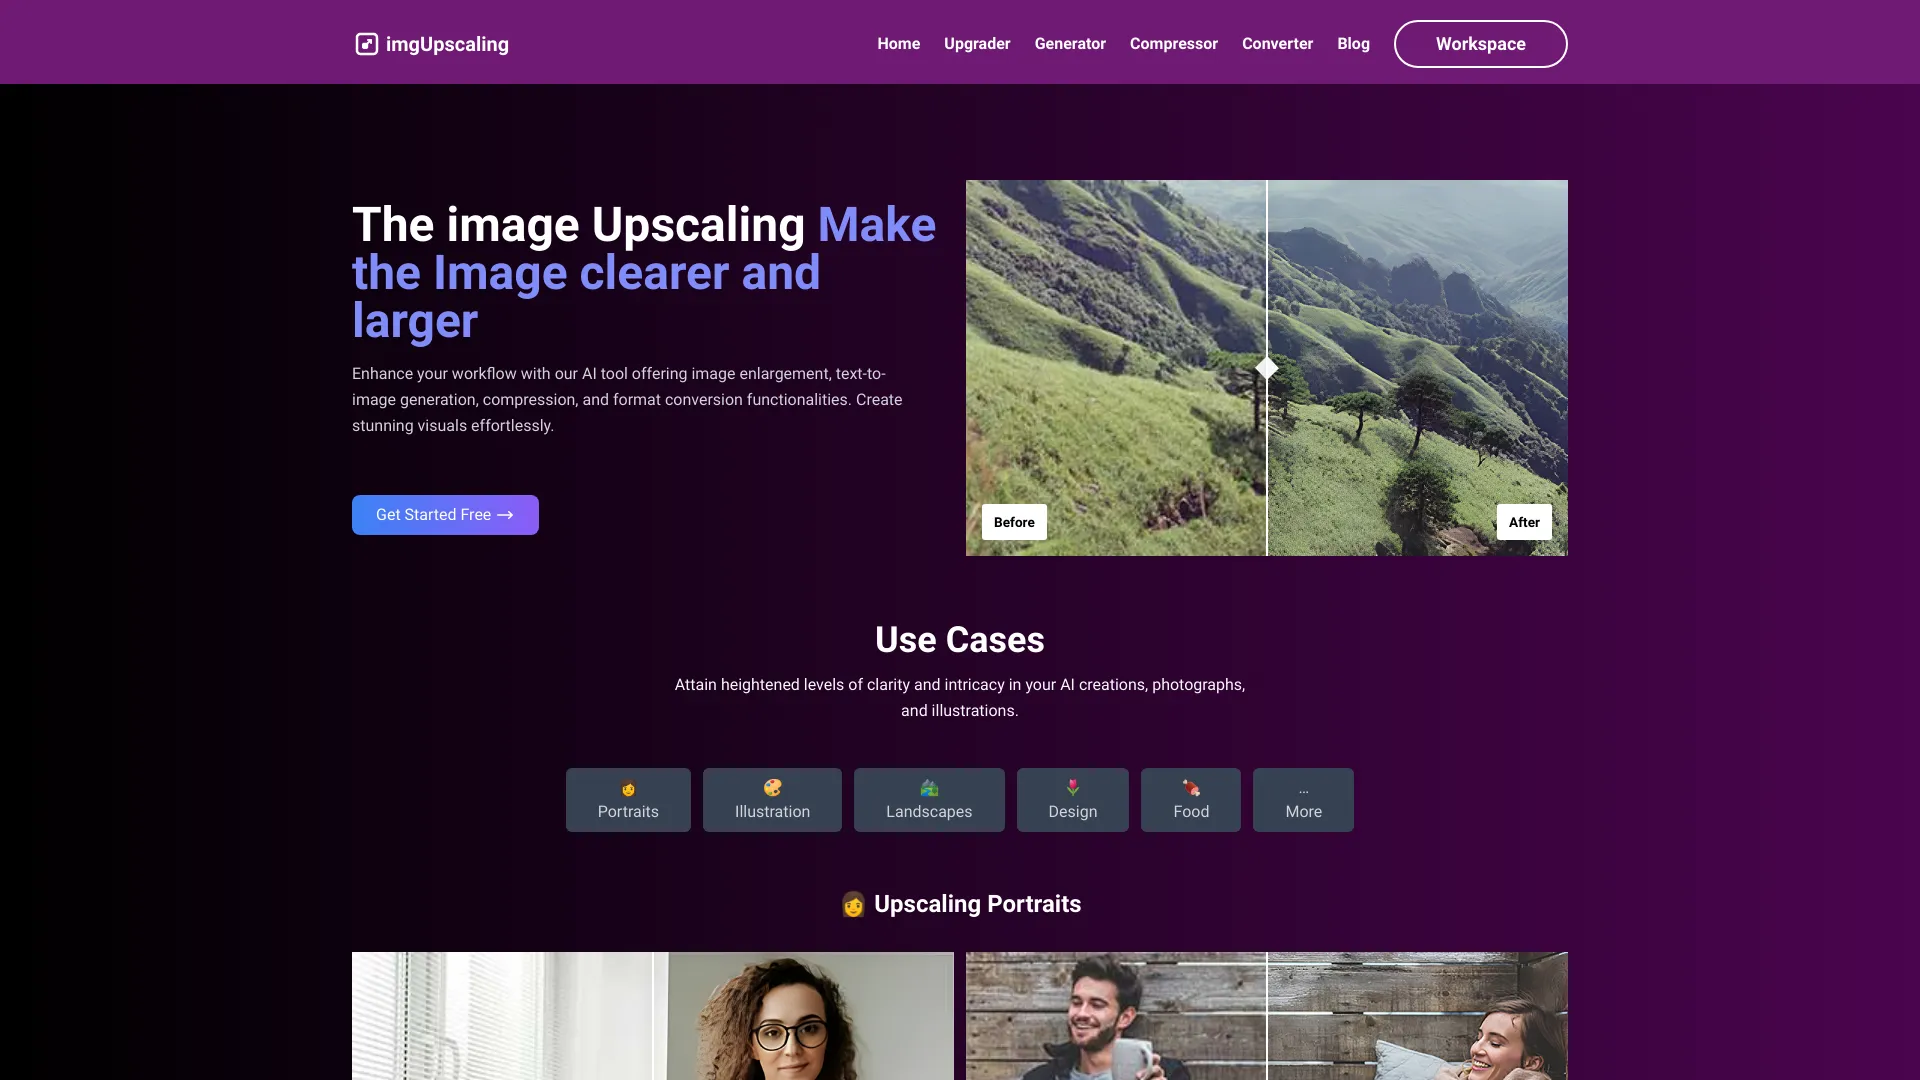Click the After image label toggle
This screenshot has height=1080, width=1920.
[x=1523, y=521]
